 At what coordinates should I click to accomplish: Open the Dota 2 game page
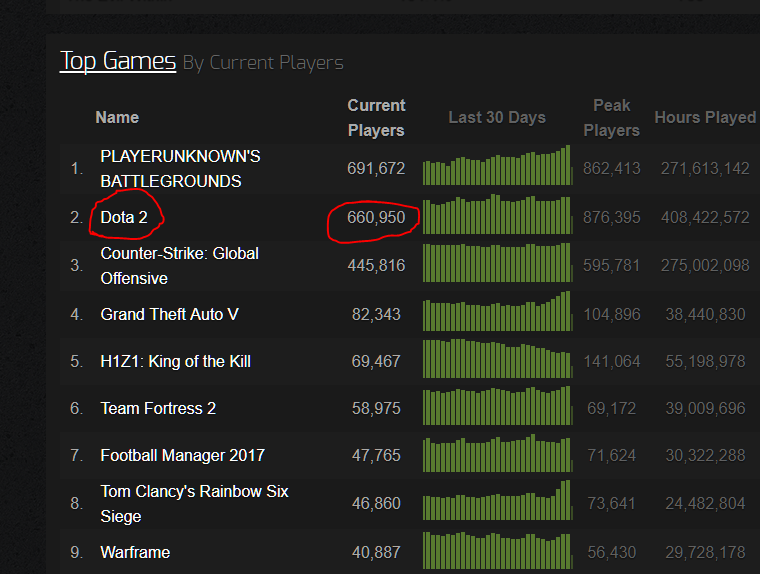124,217
